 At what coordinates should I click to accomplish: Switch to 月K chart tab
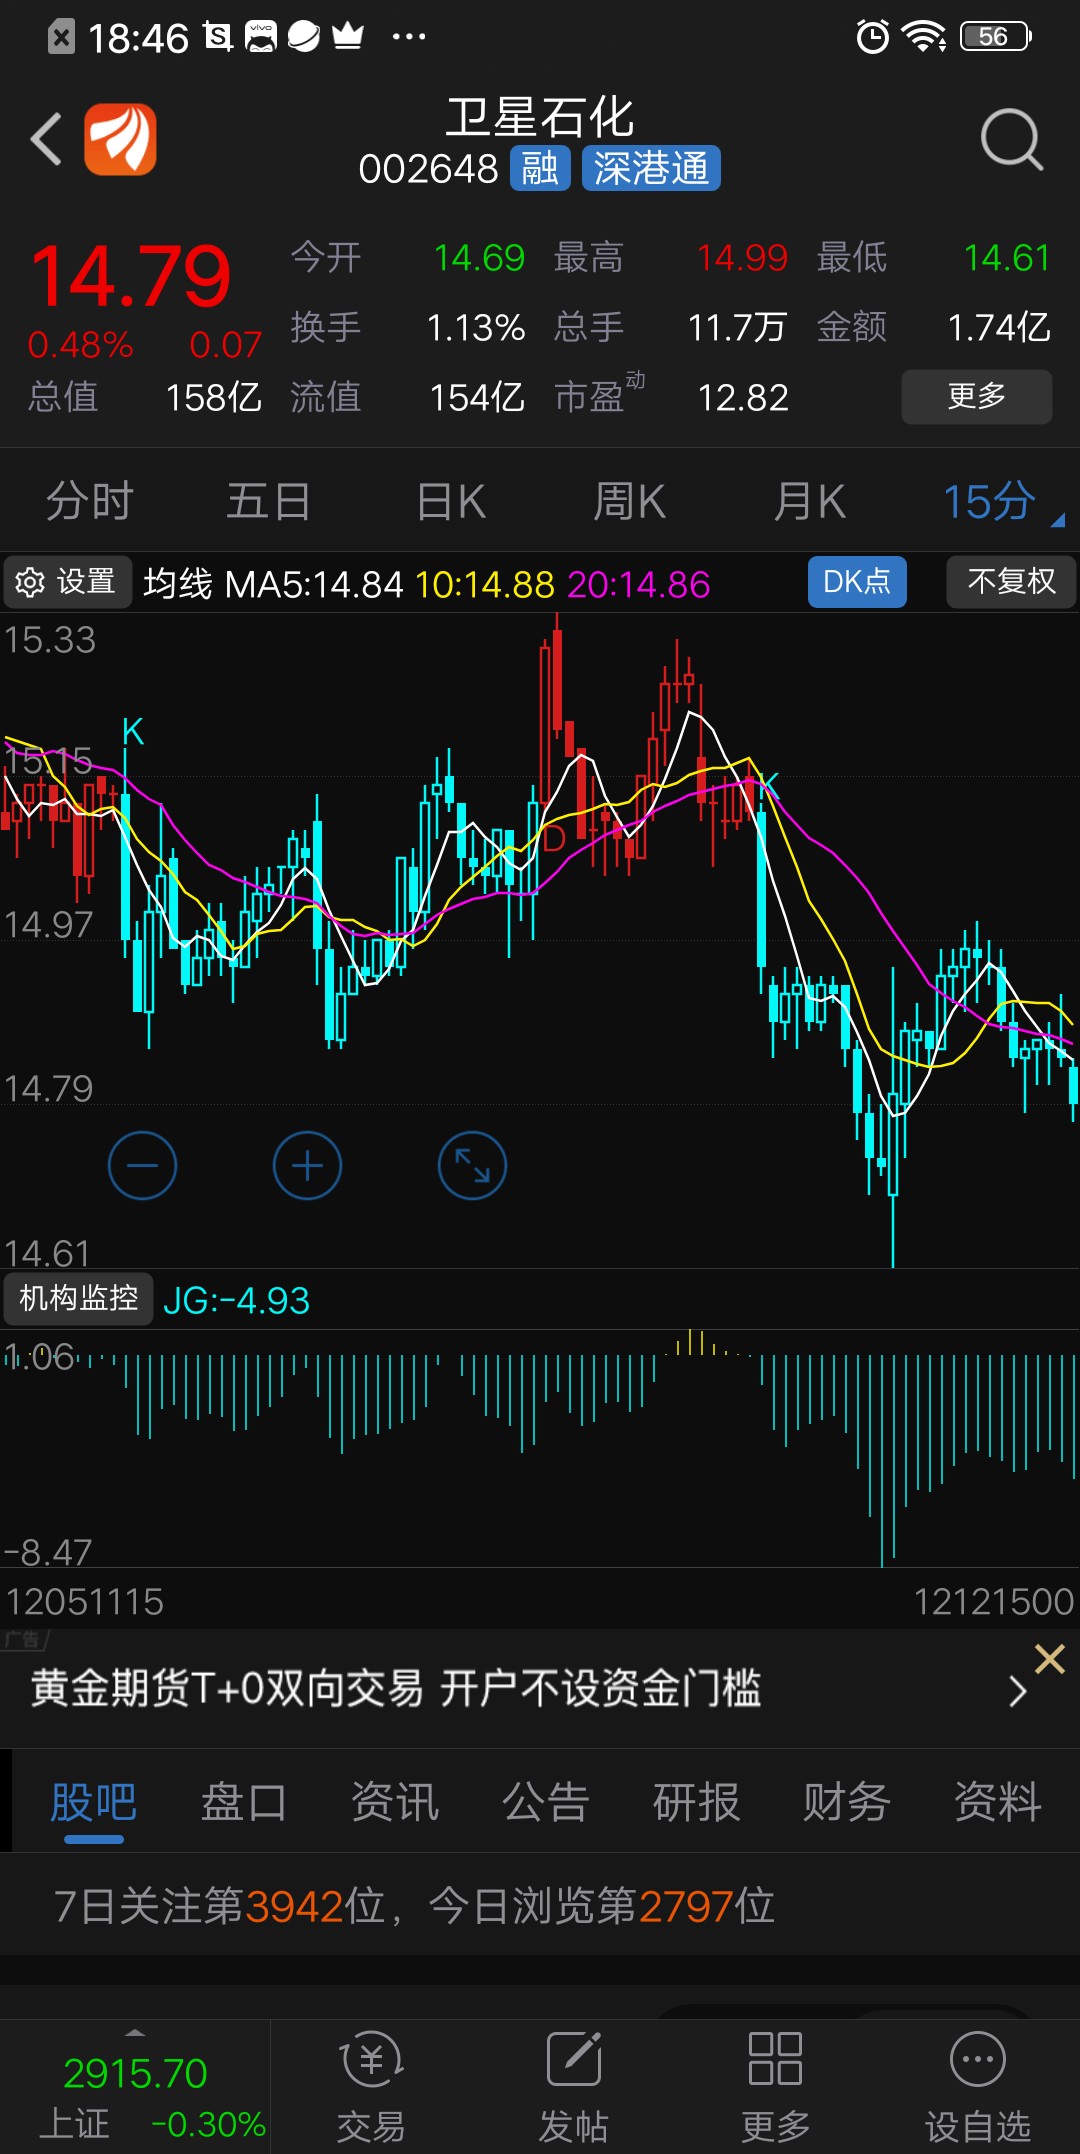(x=809, y=502)
